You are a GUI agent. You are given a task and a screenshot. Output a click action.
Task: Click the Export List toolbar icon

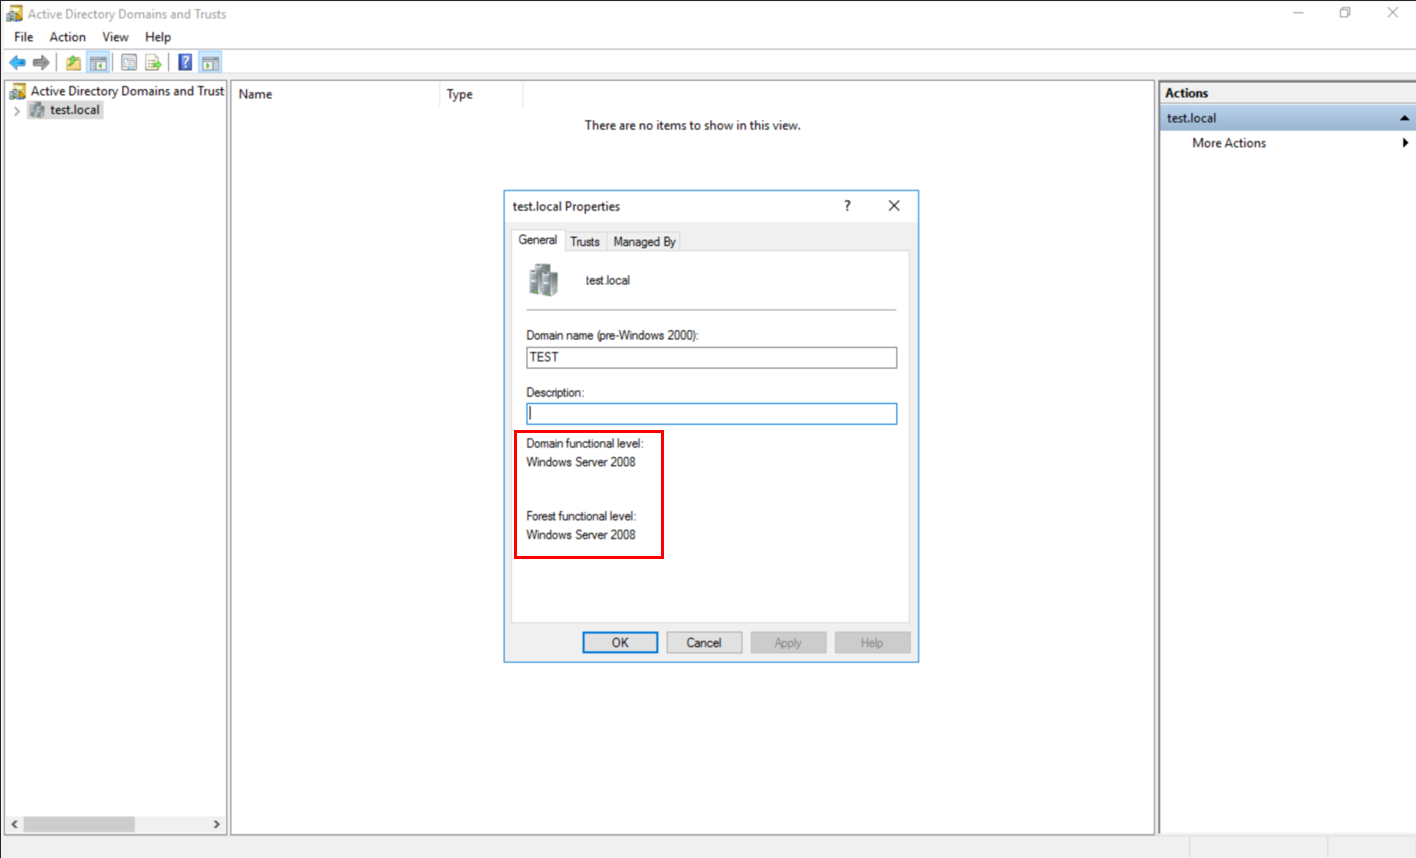click(x=153, y=63)
